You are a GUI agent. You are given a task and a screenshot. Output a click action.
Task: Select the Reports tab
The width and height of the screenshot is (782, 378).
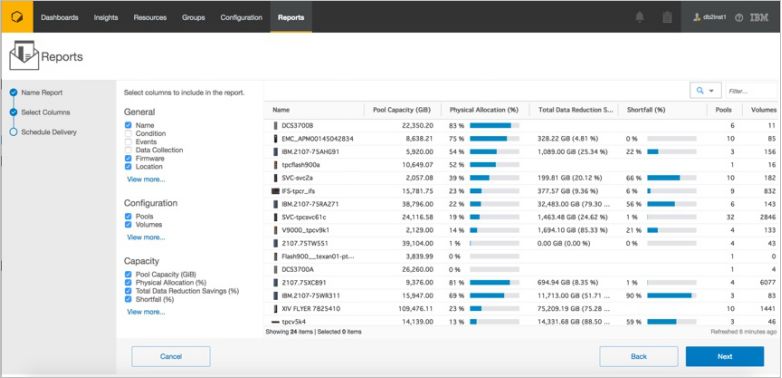point(291,17)
